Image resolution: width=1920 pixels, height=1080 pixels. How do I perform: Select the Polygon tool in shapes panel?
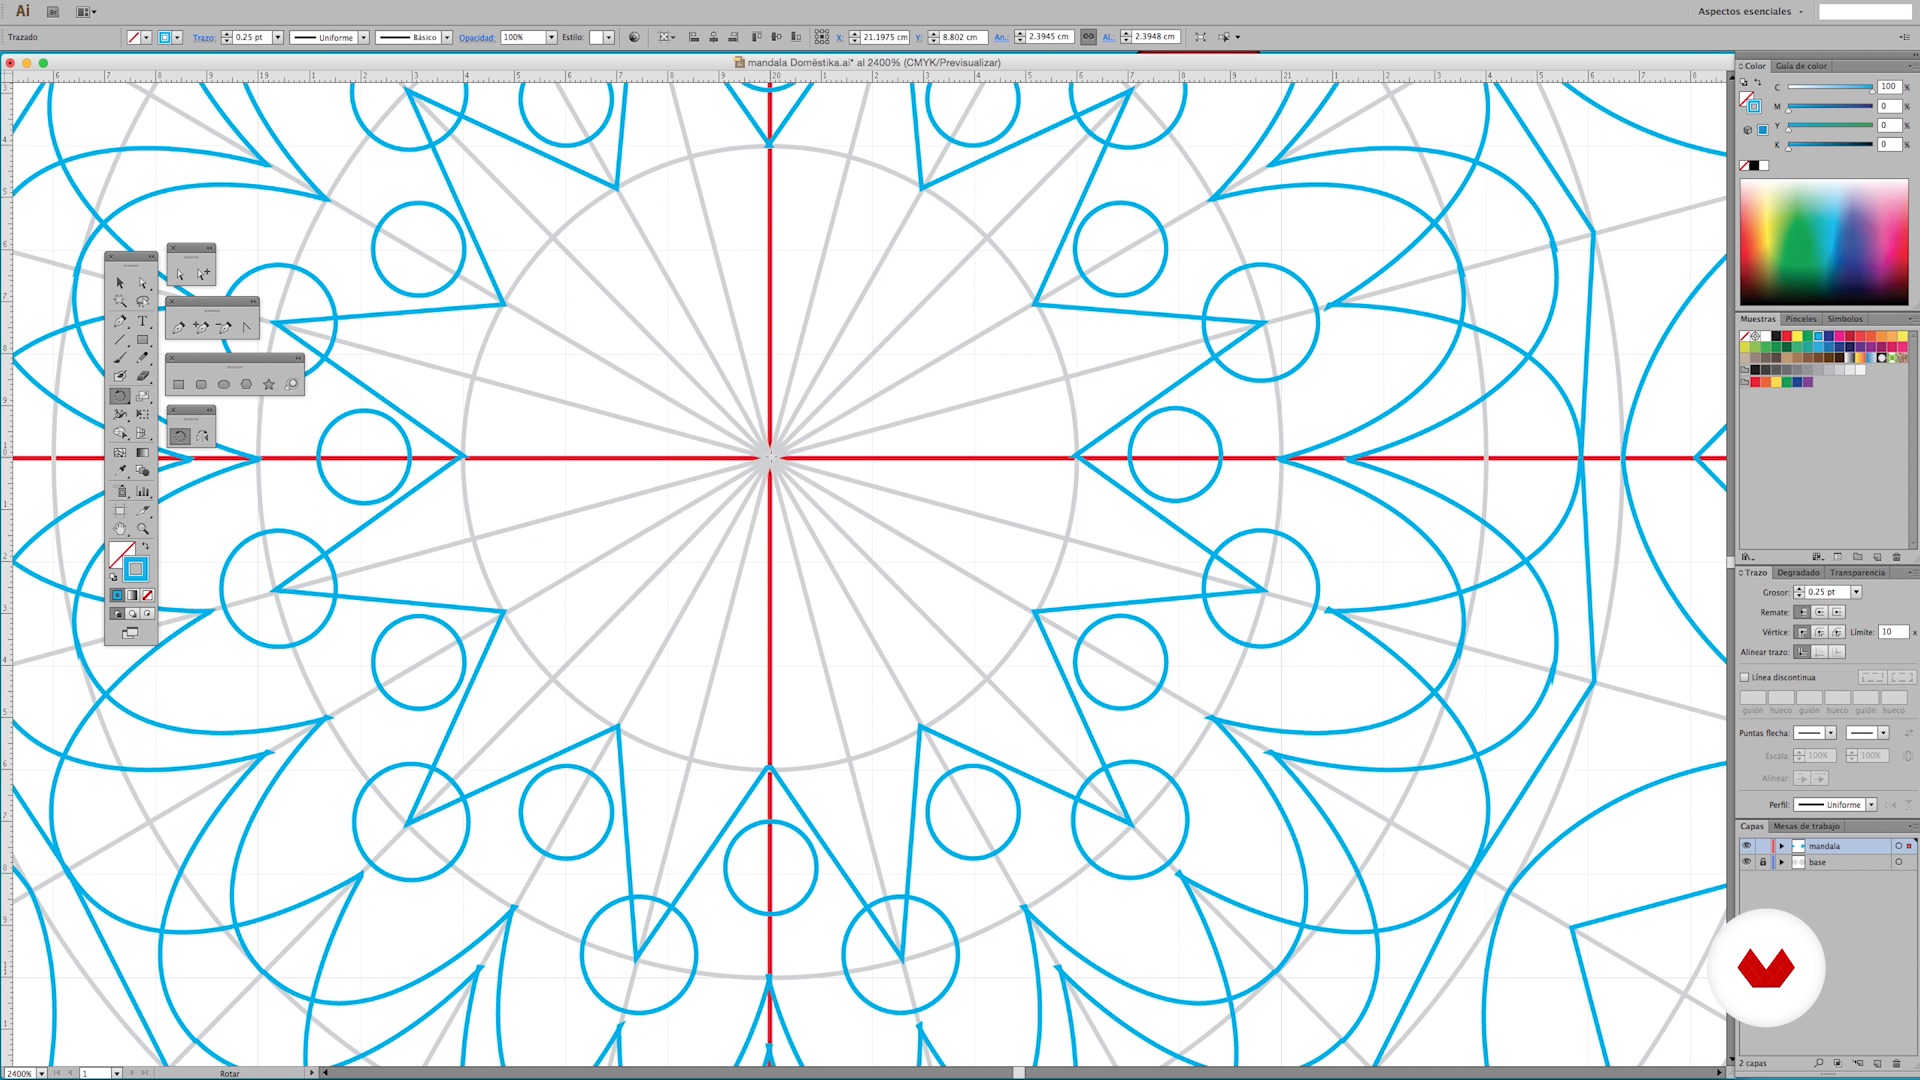click(x=246, y=384)
